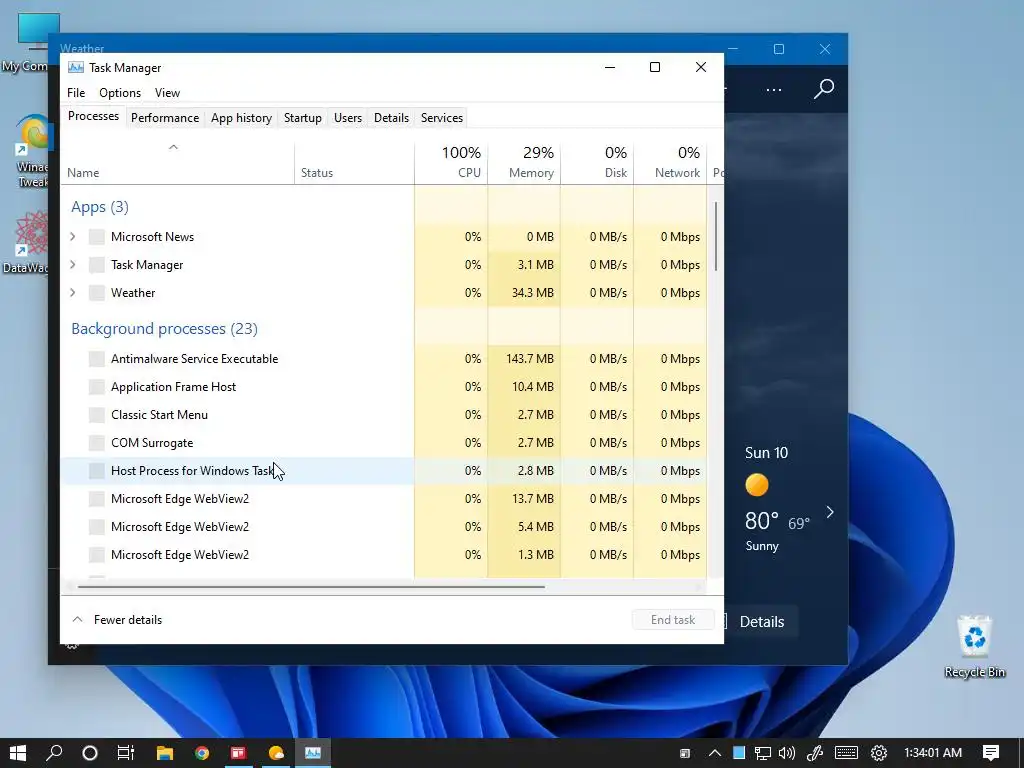Expand the Microsoft News process group
This screenshot has width=1024, height=768.
73,236
